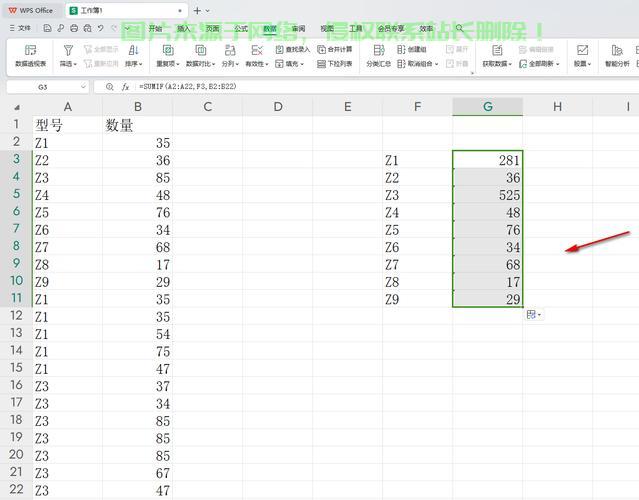Select cell B13 containing 54

click(x=138, y=334)
